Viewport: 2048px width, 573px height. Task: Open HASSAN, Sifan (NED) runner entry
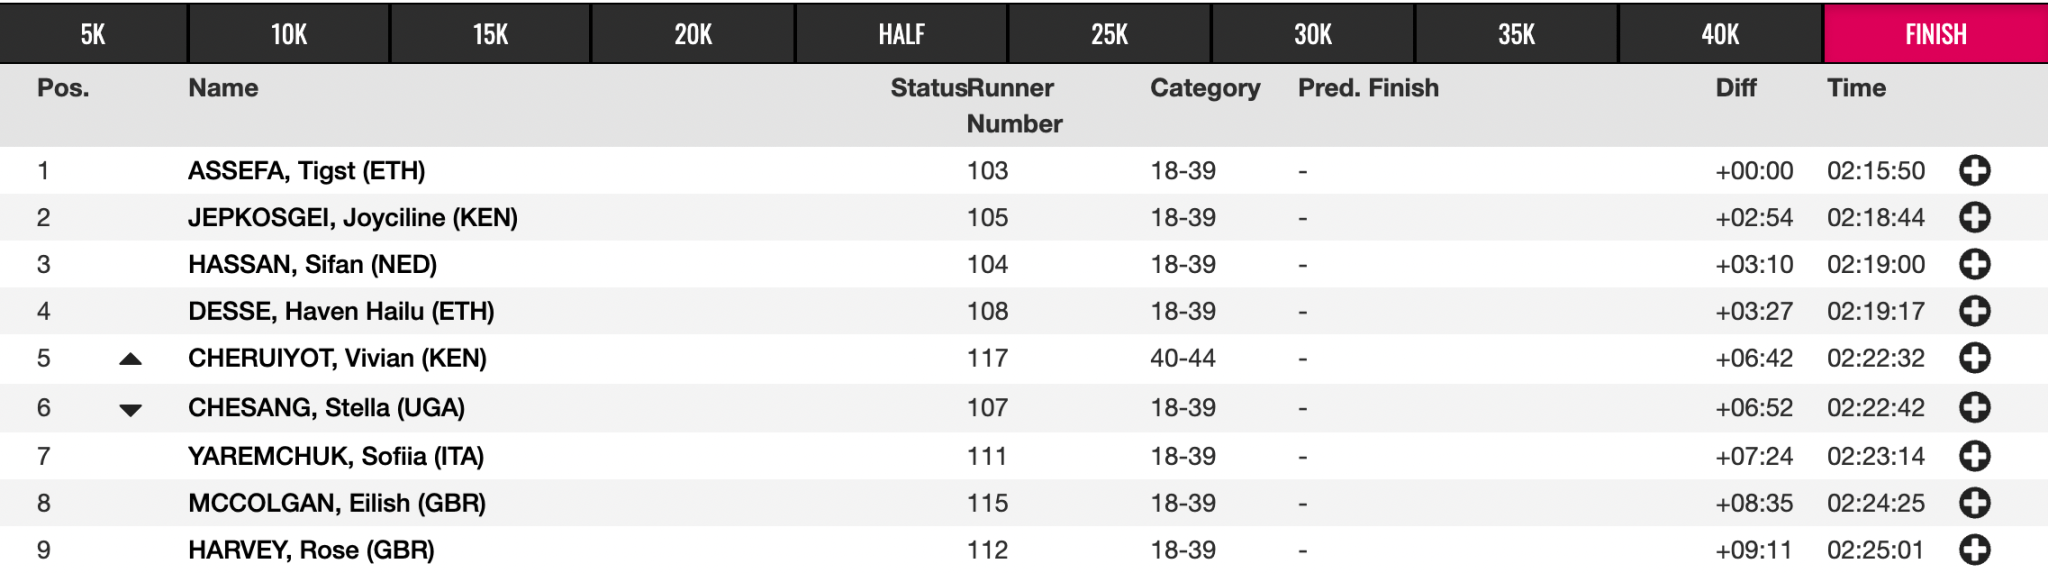pyautogui.click(x=312, y=265)
